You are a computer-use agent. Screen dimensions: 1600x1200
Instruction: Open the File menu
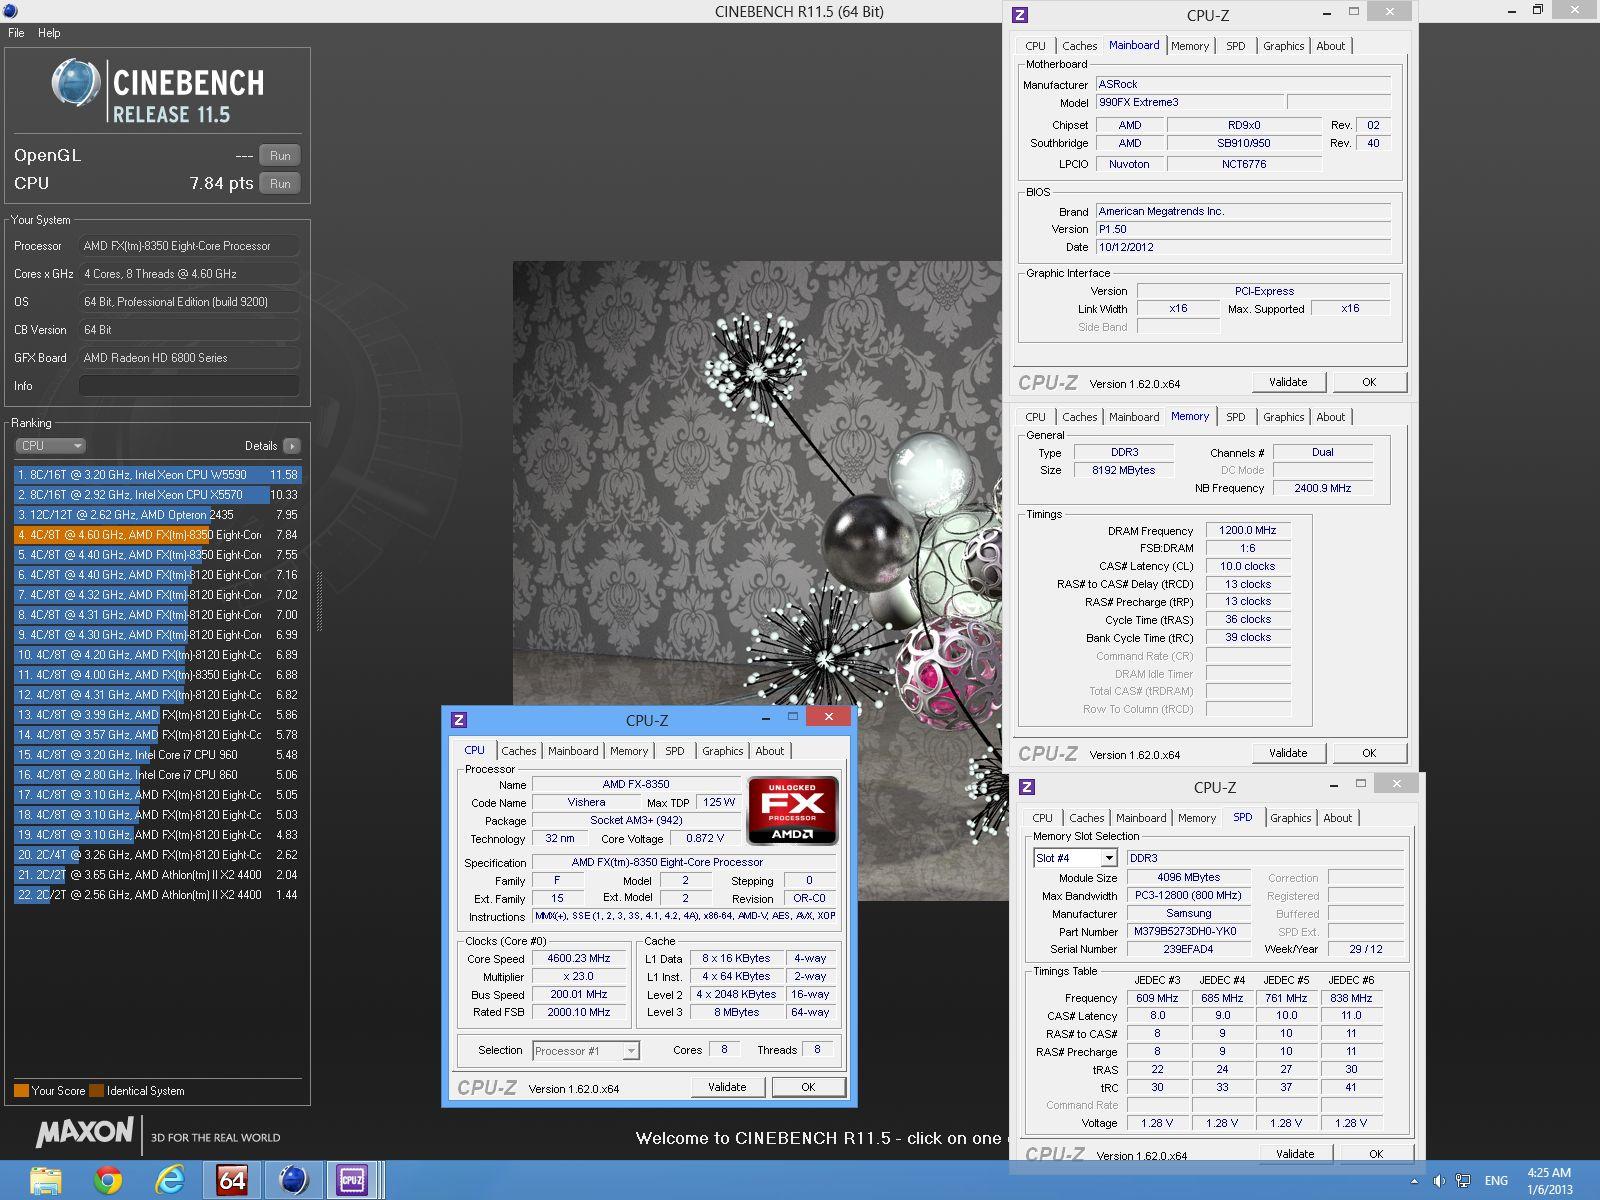point(16,33)
